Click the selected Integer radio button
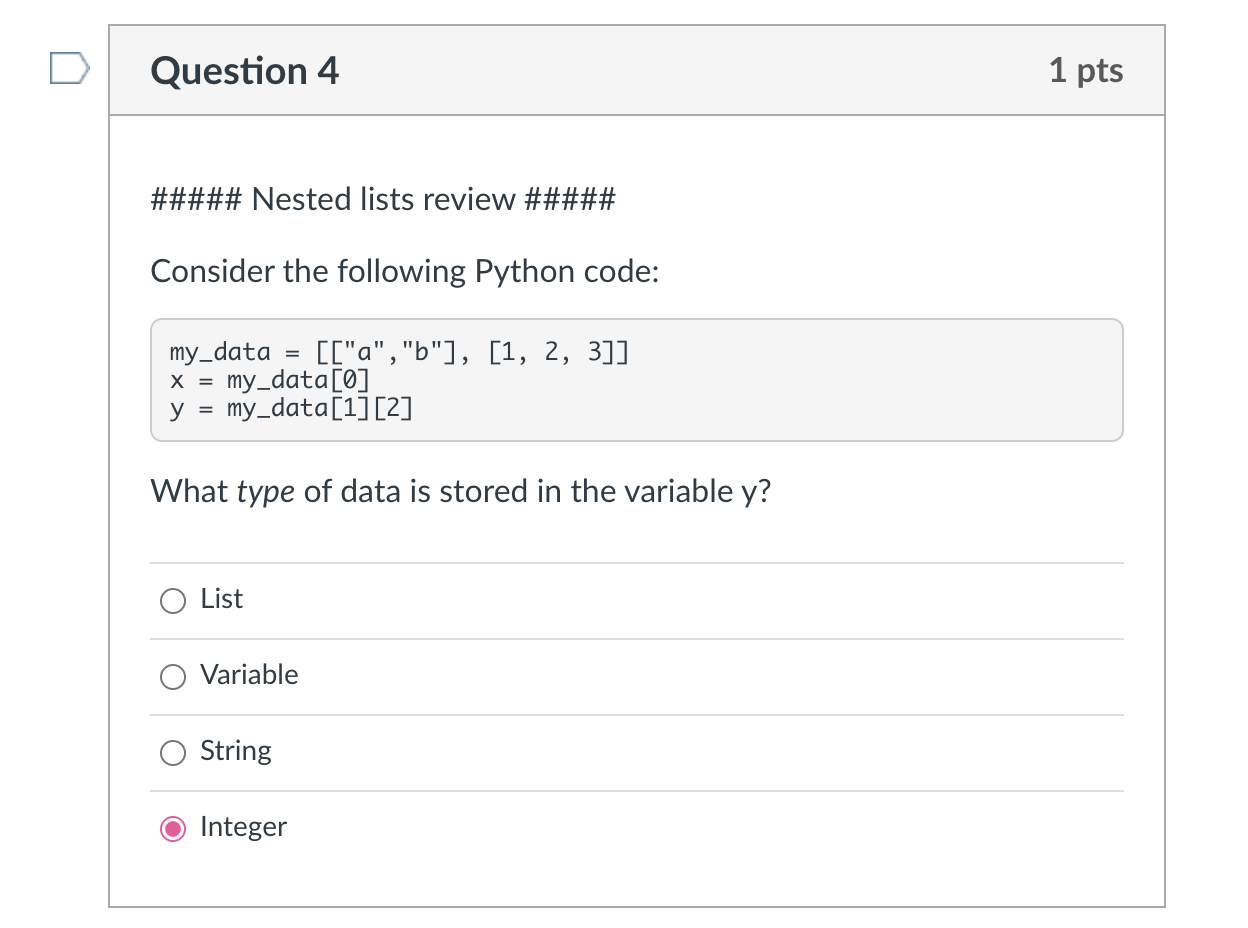This screenshot has width=1248, height=928. [x=173, y=828]
